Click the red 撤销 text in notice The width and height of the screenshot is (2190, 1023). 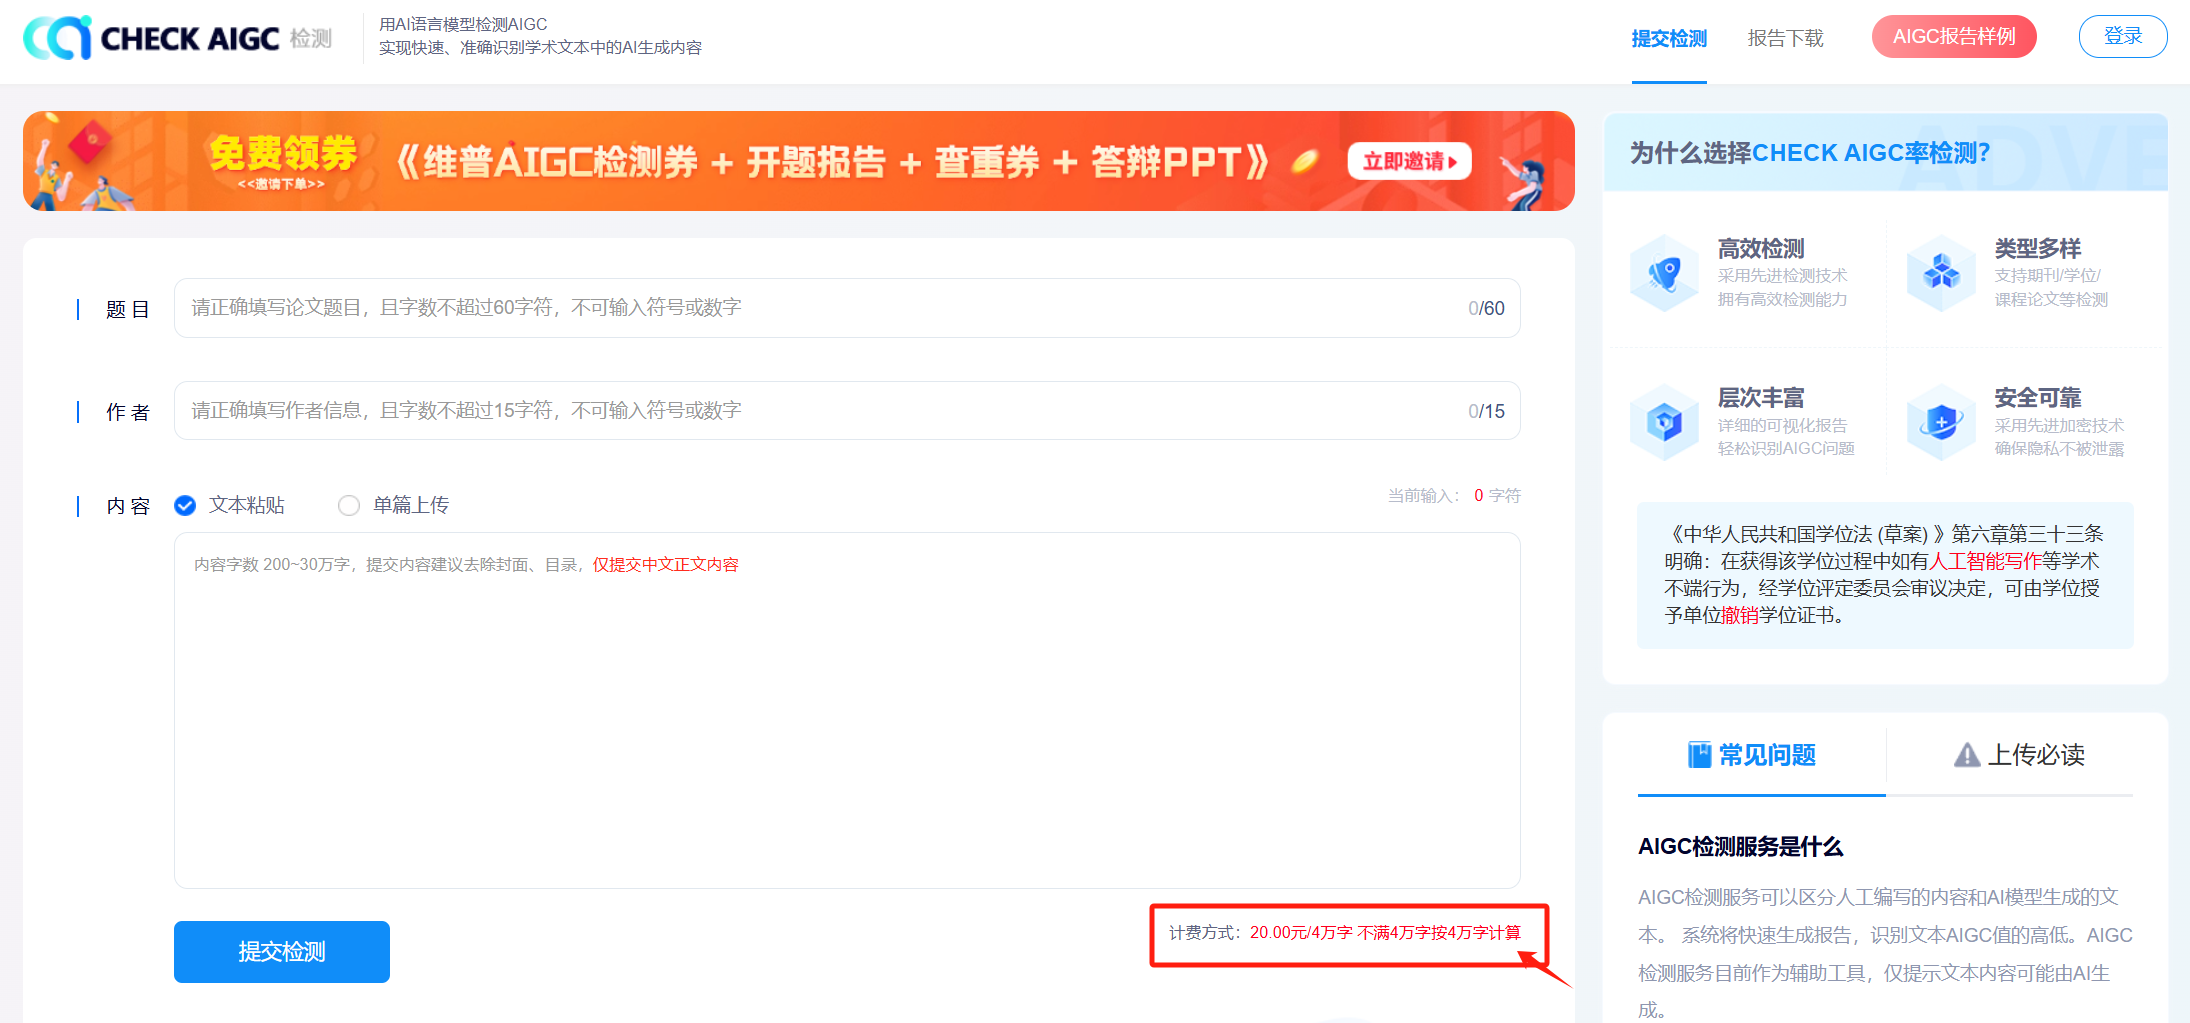1740,616
